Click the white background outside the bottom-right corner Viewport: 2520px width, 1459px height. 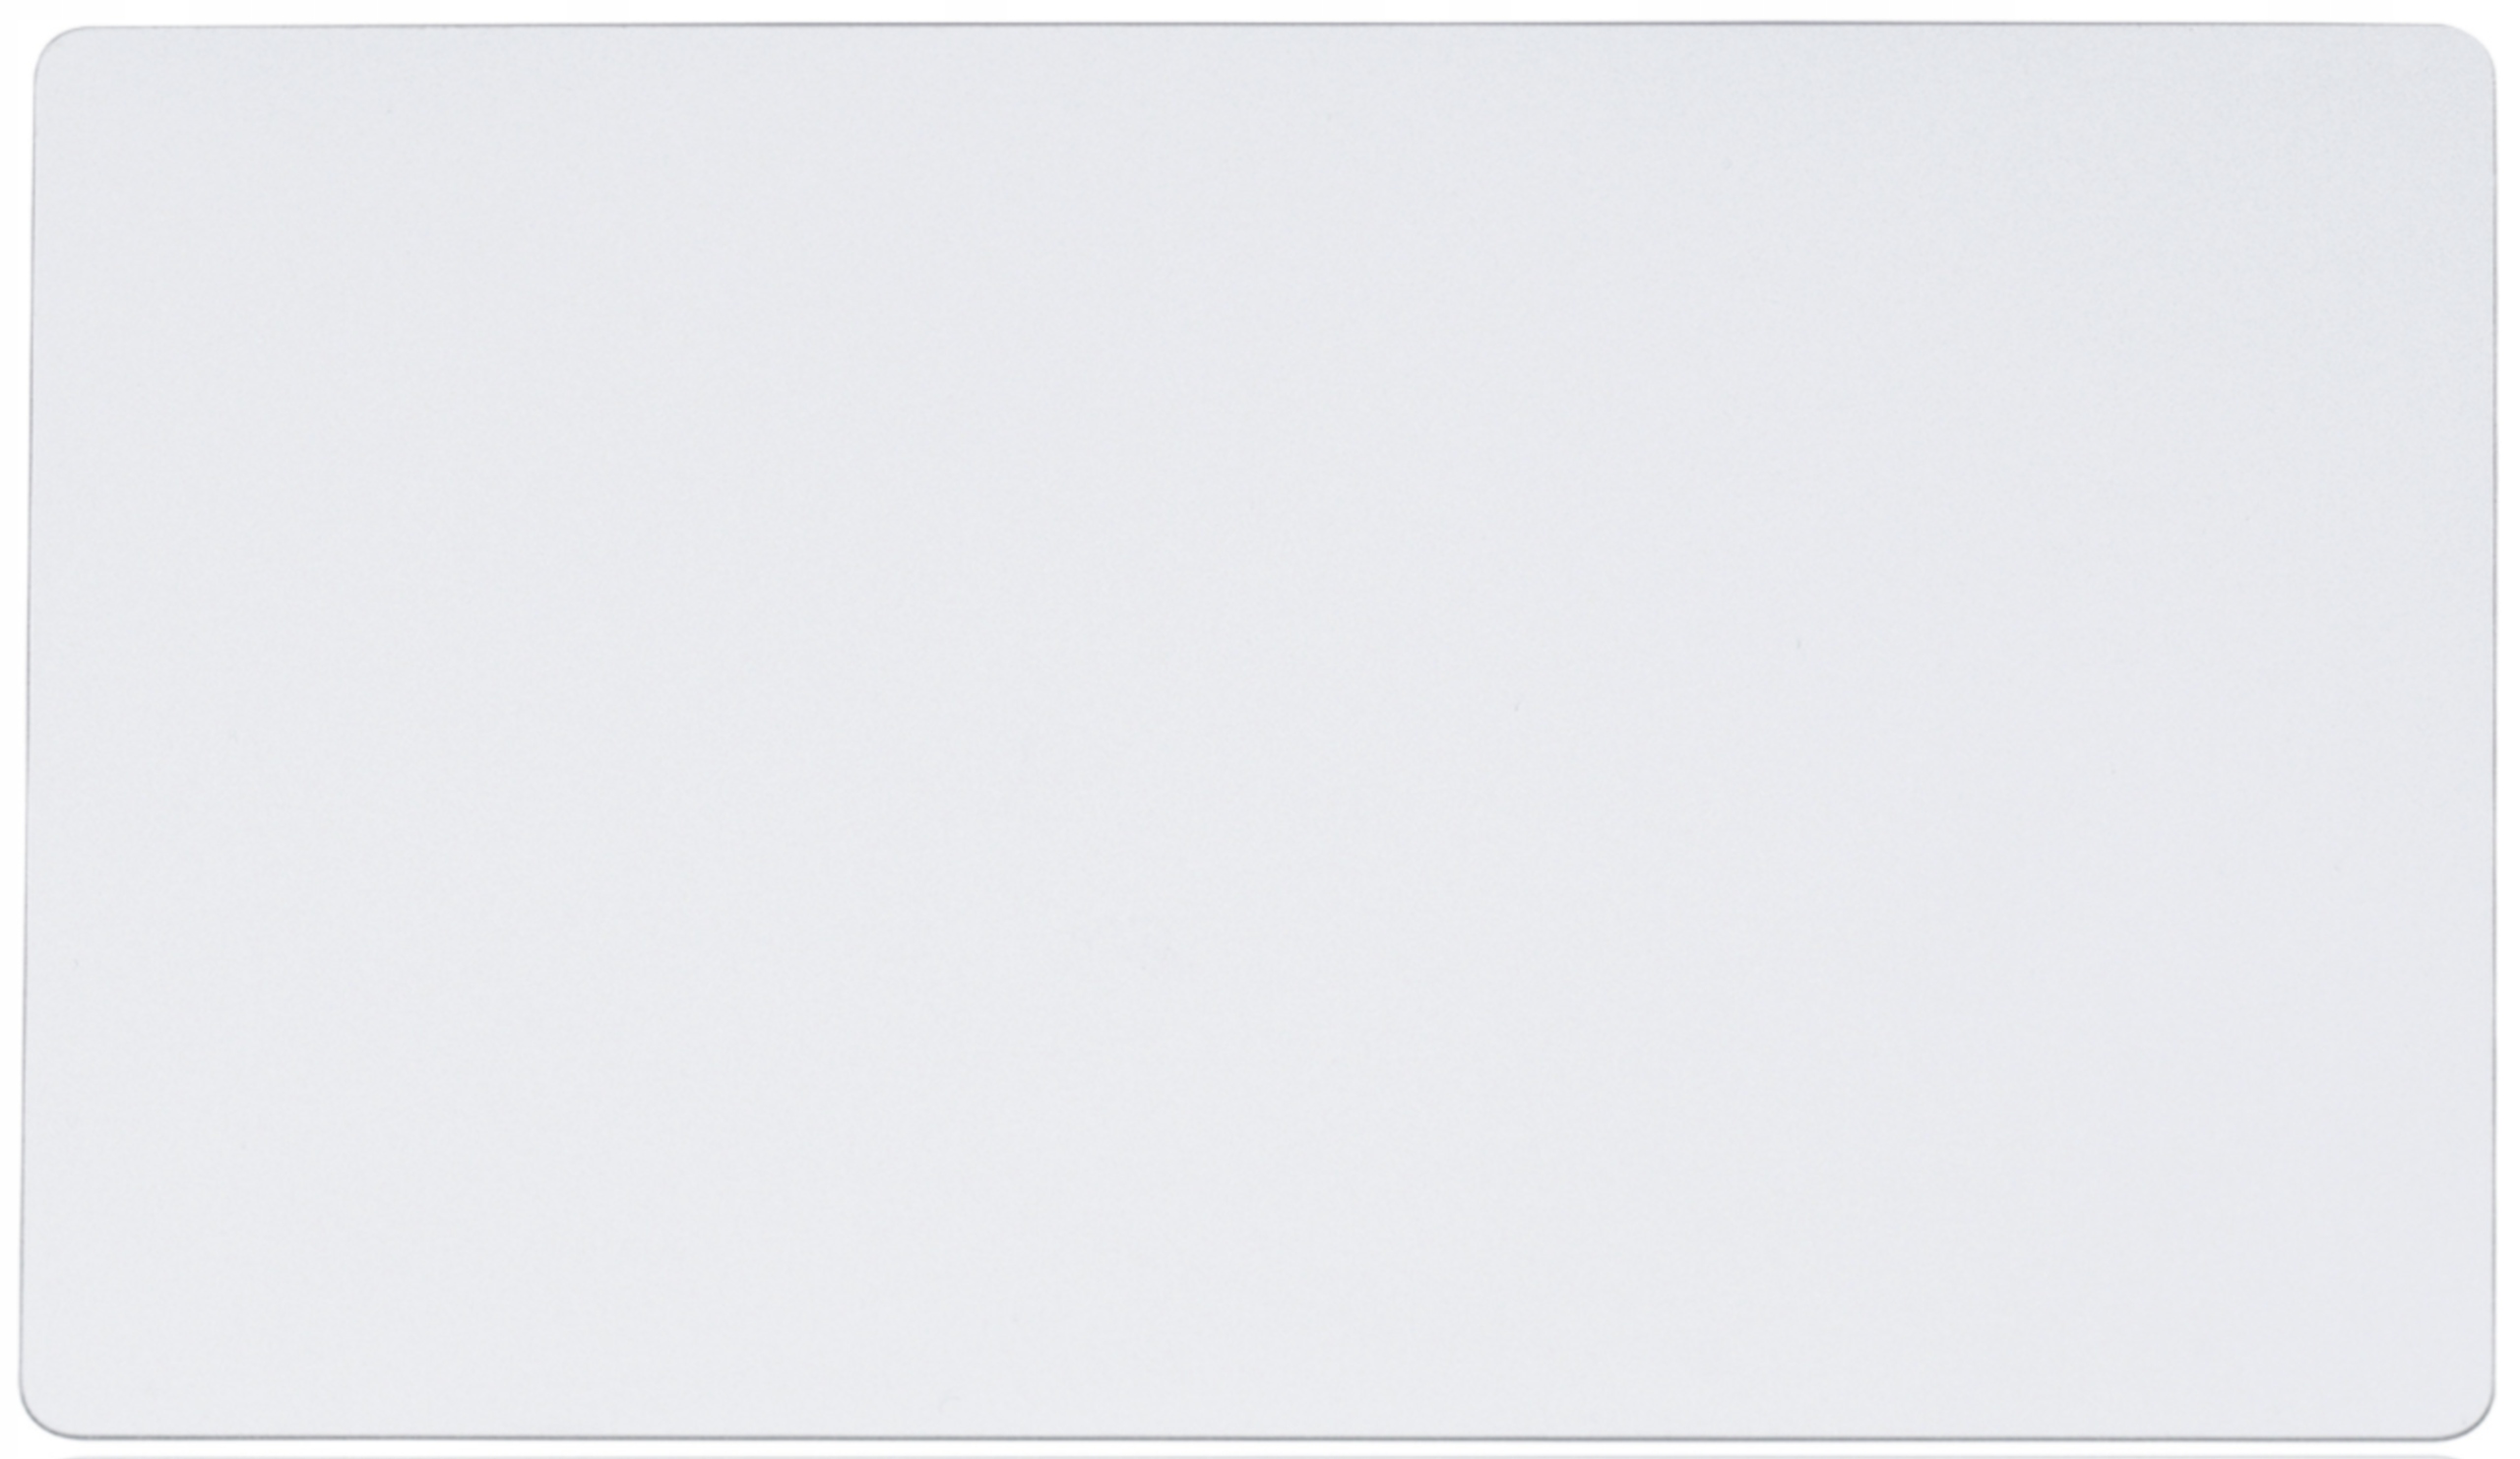pos(2508,1448)
